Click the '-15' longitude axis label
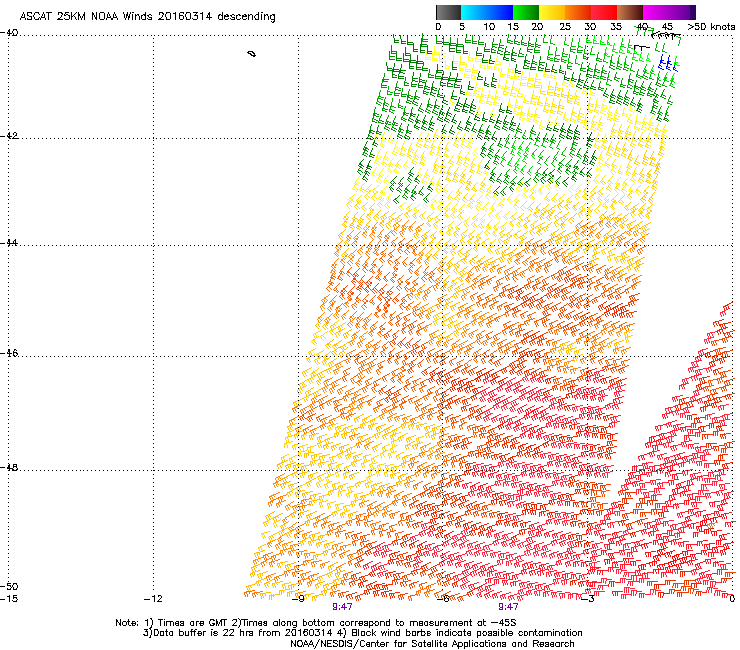Screen dimensions: 740x650 point(9,599)
